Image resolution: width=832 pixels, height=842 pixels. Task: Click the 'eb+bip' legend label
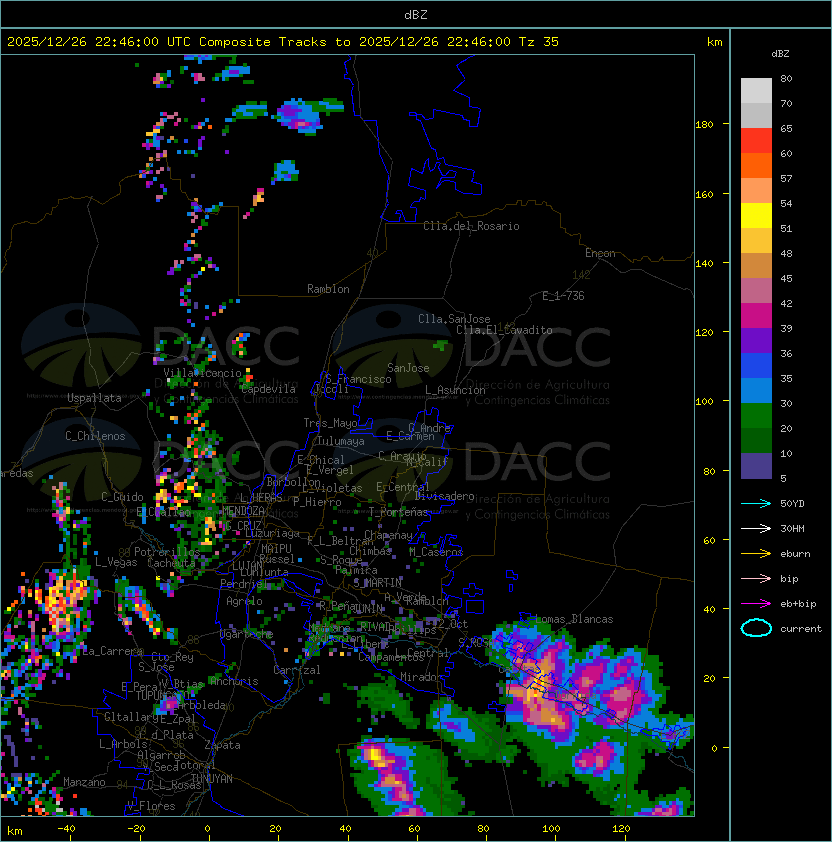(798, 604)
